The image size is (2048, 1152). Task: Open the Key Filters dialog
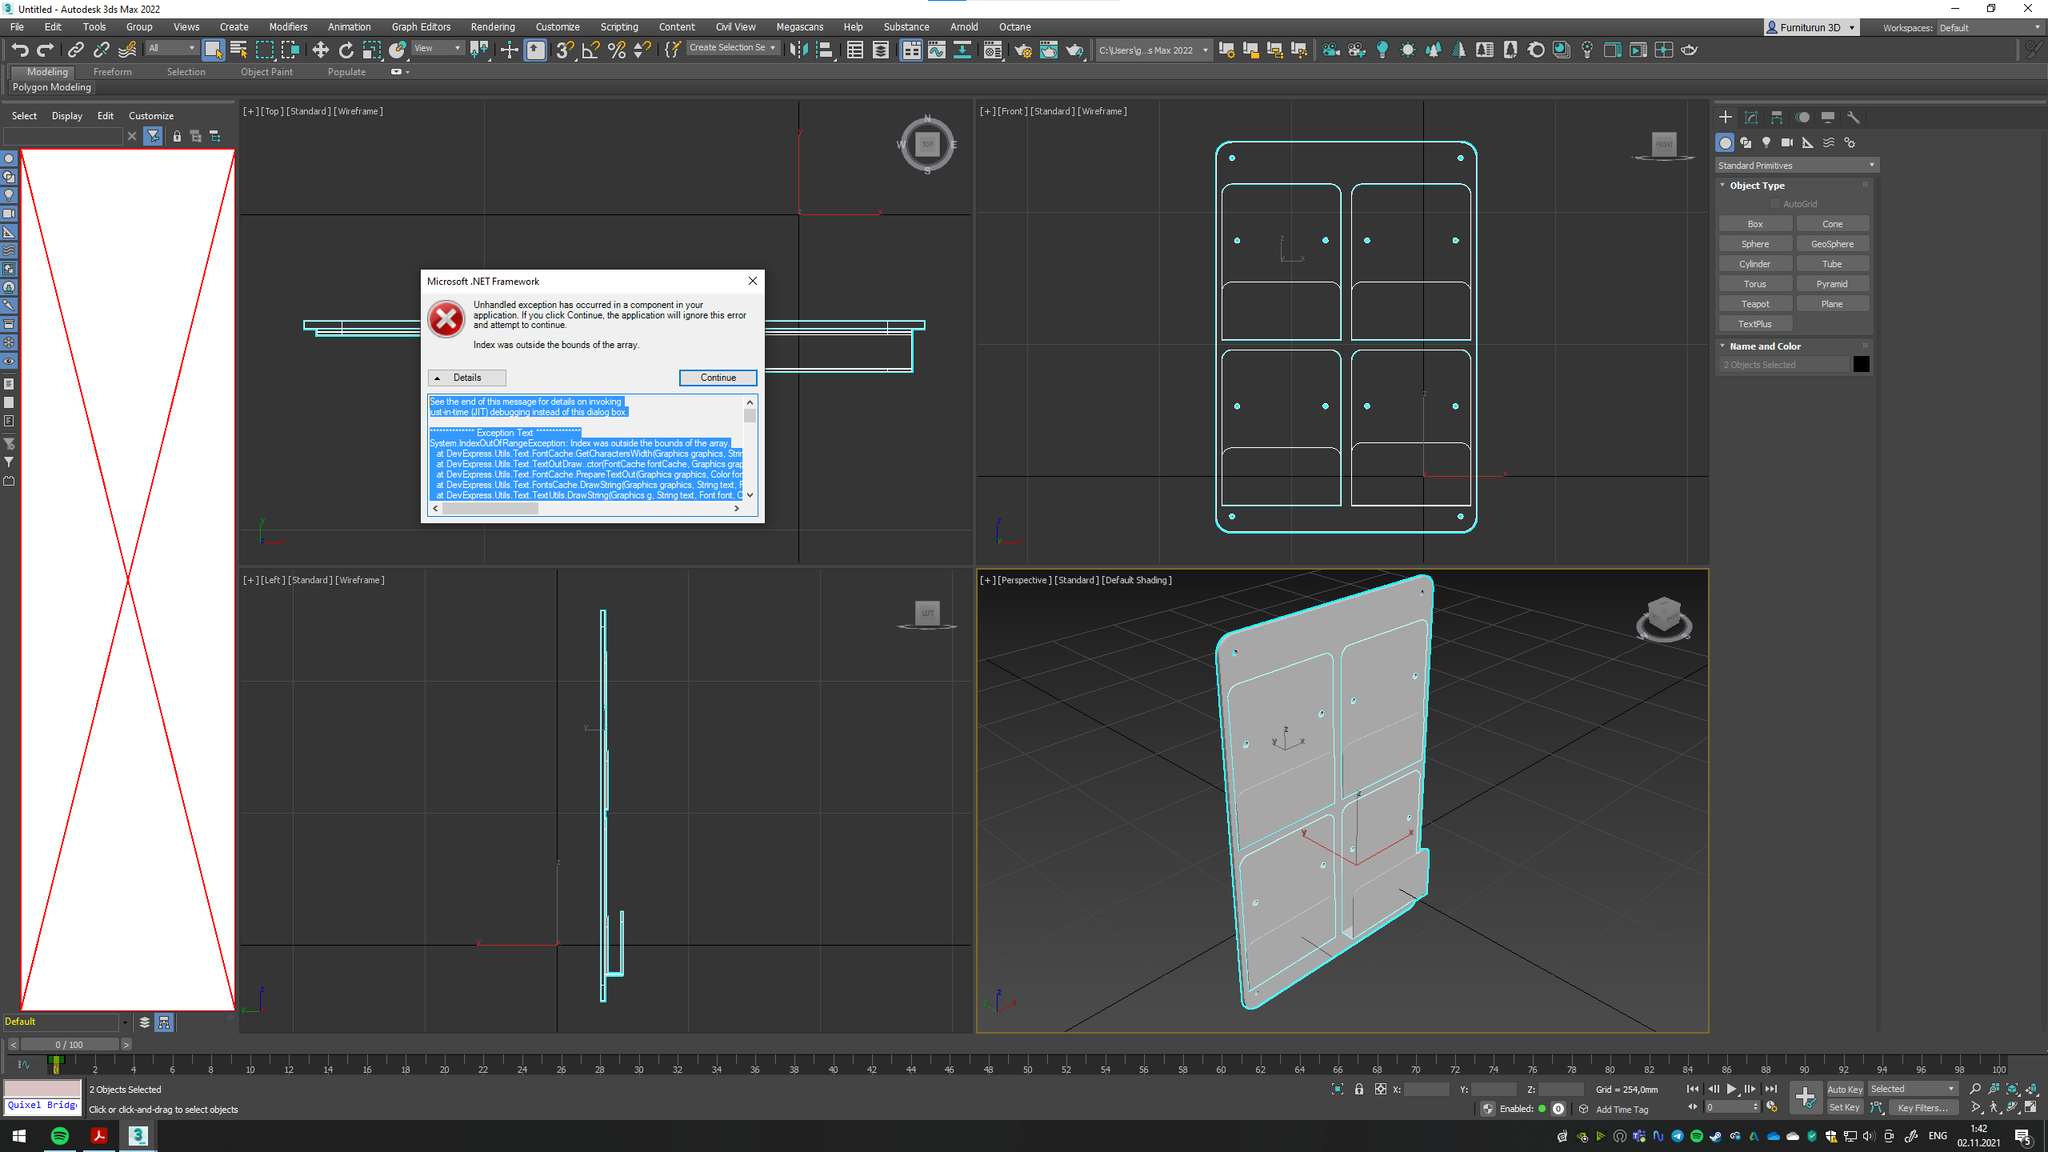1922,1107
